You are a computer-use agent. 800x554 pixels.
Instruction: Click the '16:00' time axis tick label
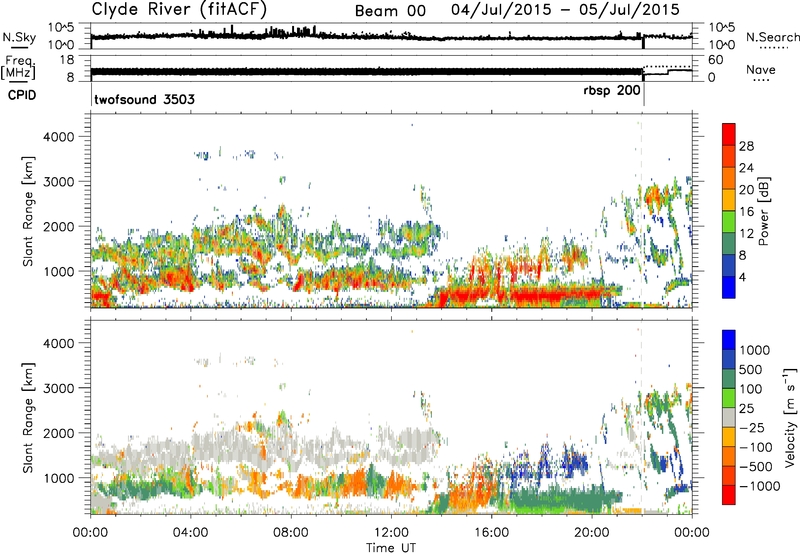[x=491, y=533]
